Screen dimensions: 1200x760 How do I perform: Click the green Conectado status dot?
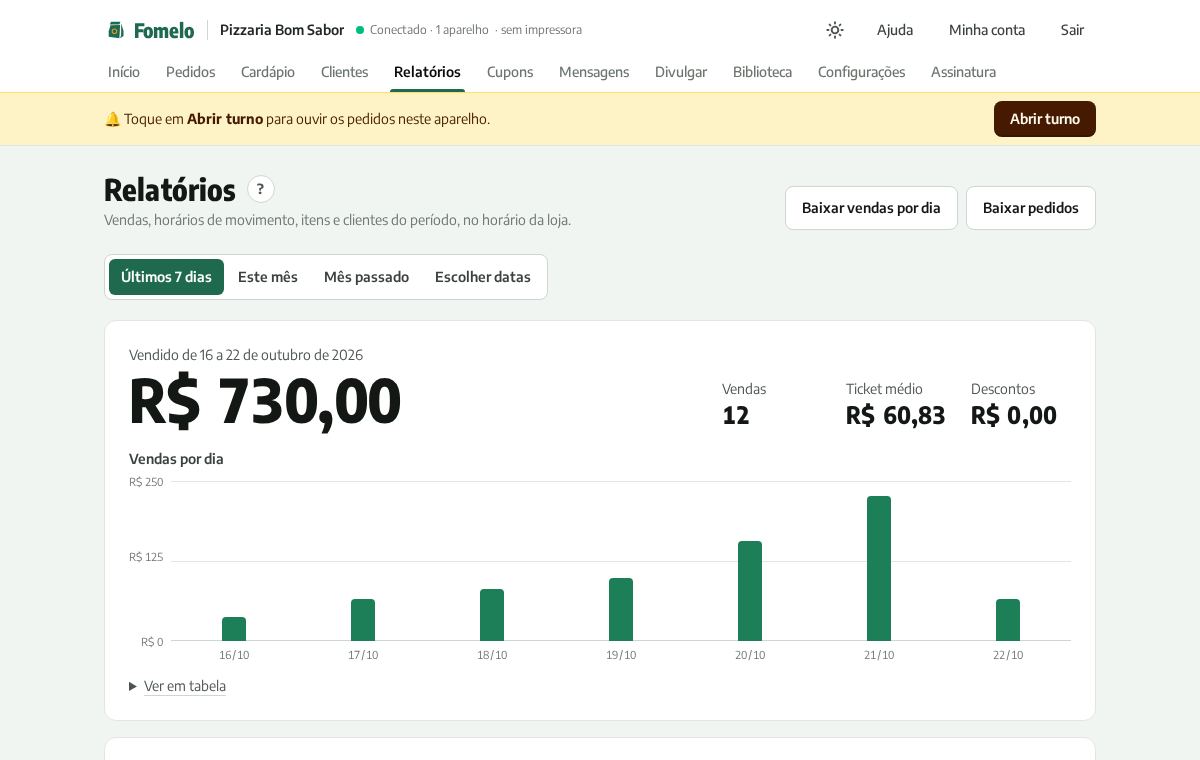click(360, 30)
